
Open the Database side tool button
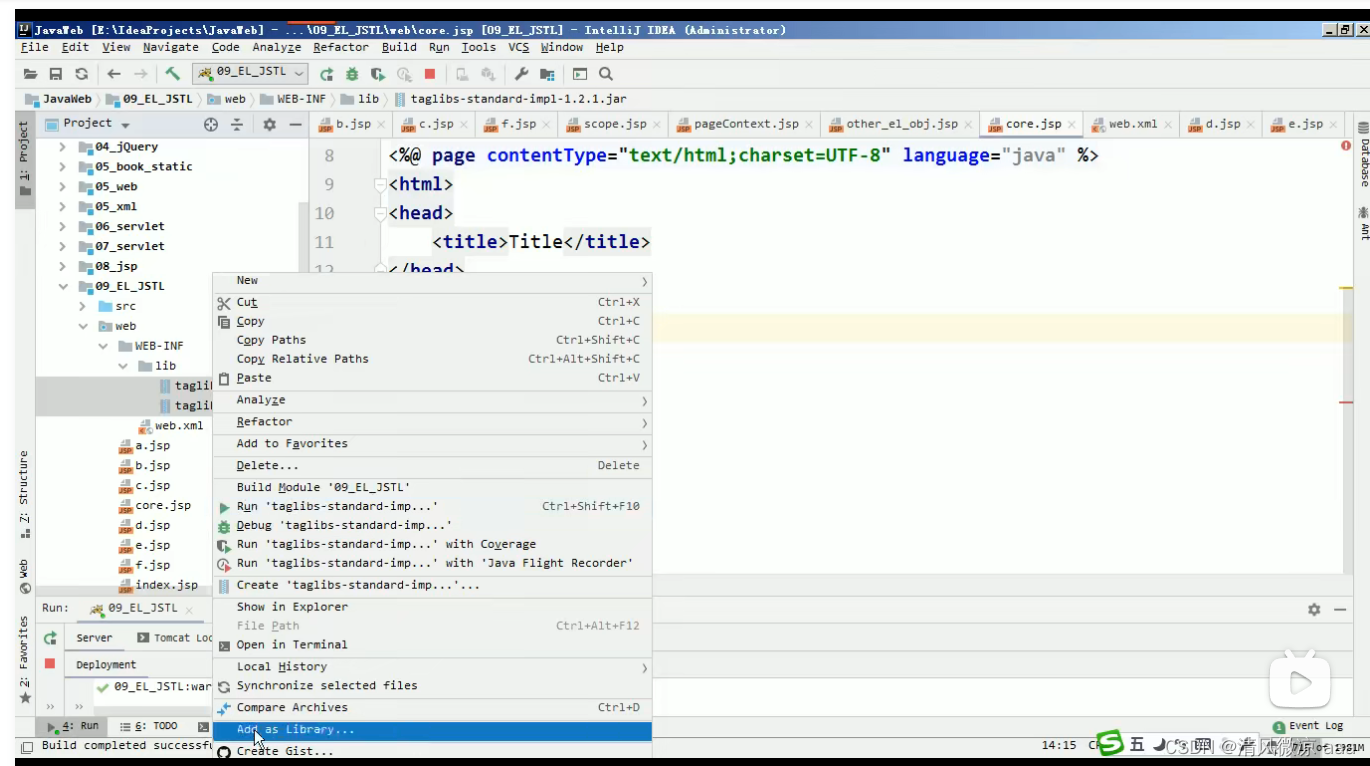pos(1361,155)
